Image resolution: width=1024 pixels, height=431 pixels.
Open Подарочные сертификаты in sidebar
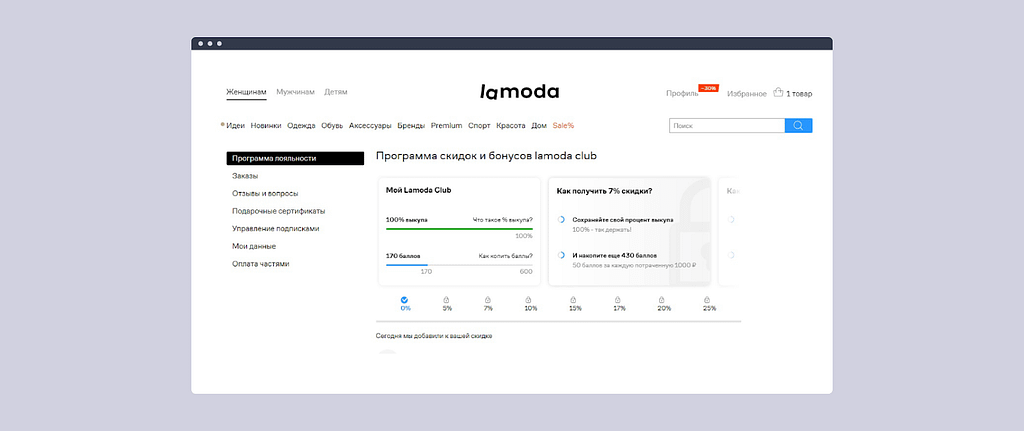279,211
